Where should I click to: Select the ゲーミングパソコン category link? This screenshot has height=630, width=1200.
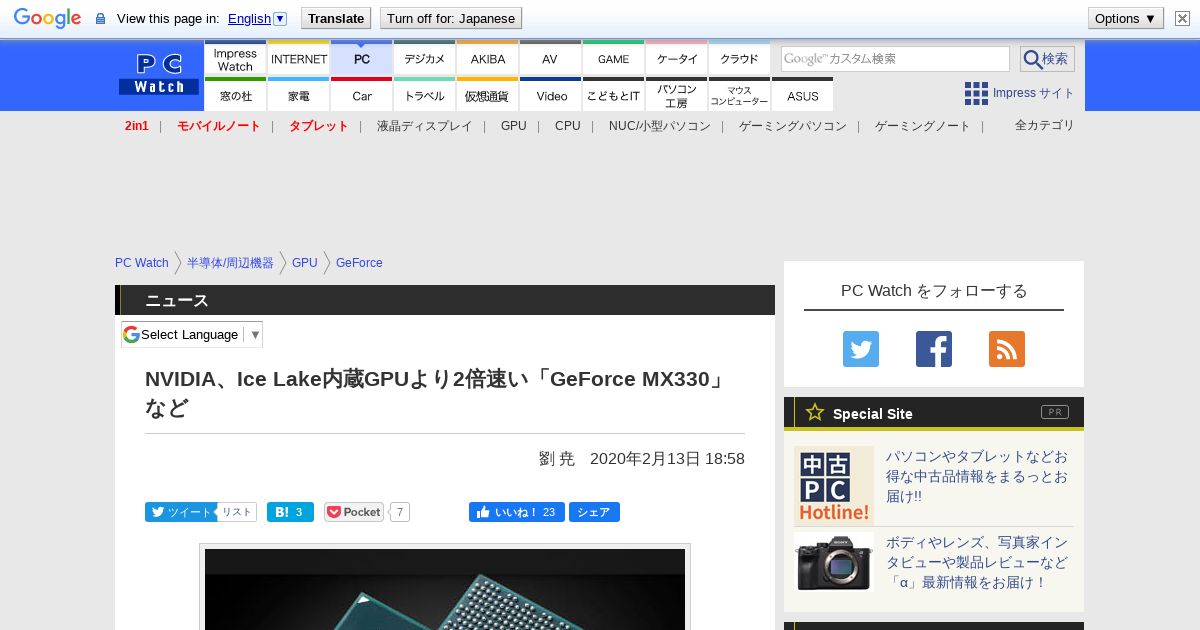coord(793,126)
